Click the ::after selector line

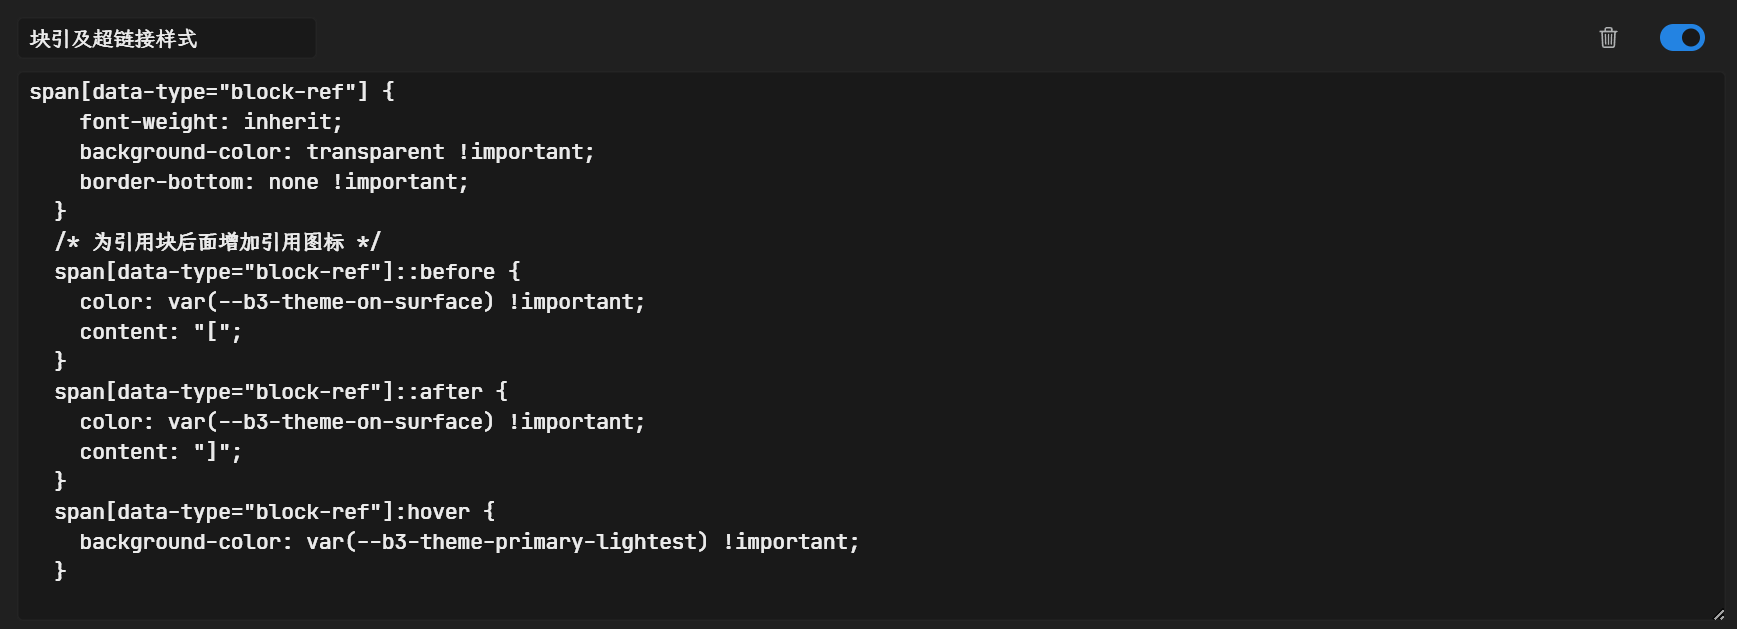point(280,392)
